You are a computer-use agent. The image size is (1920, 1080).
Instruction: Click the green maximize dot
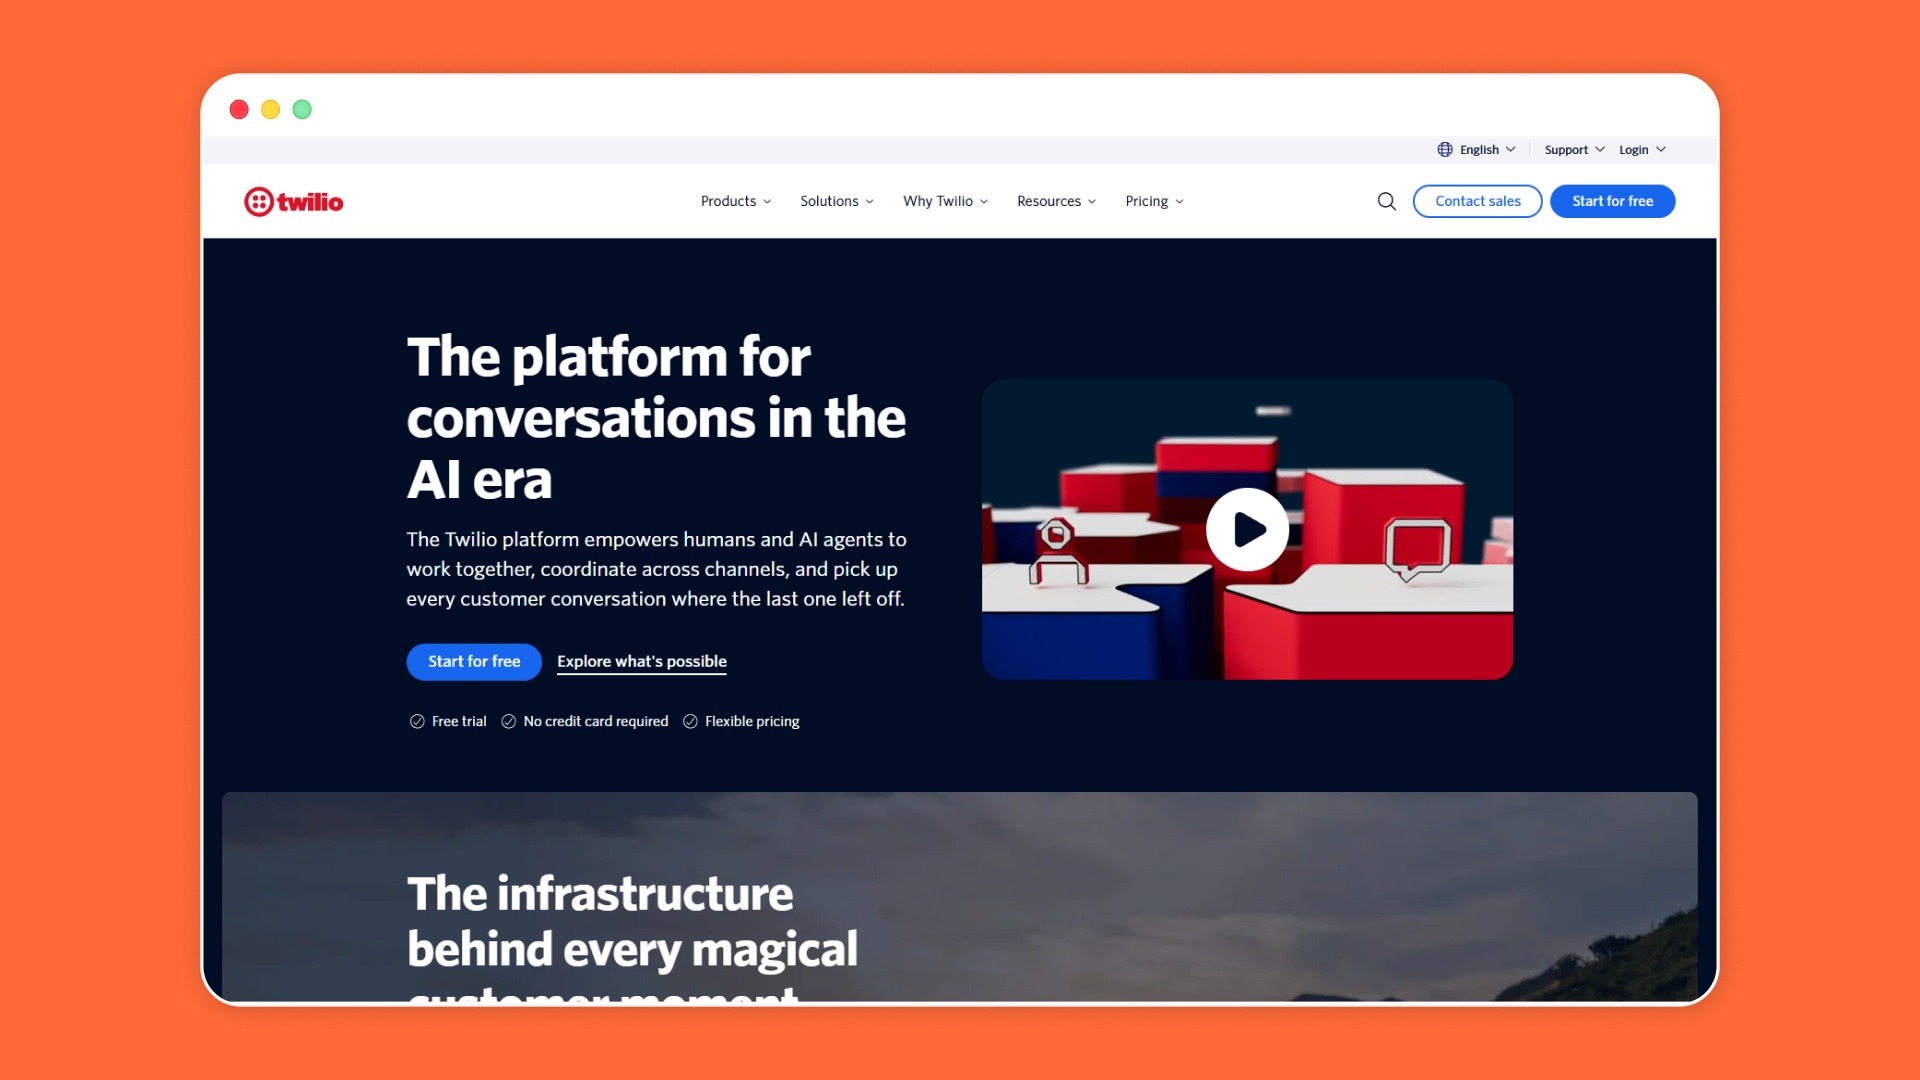point(302,109)
